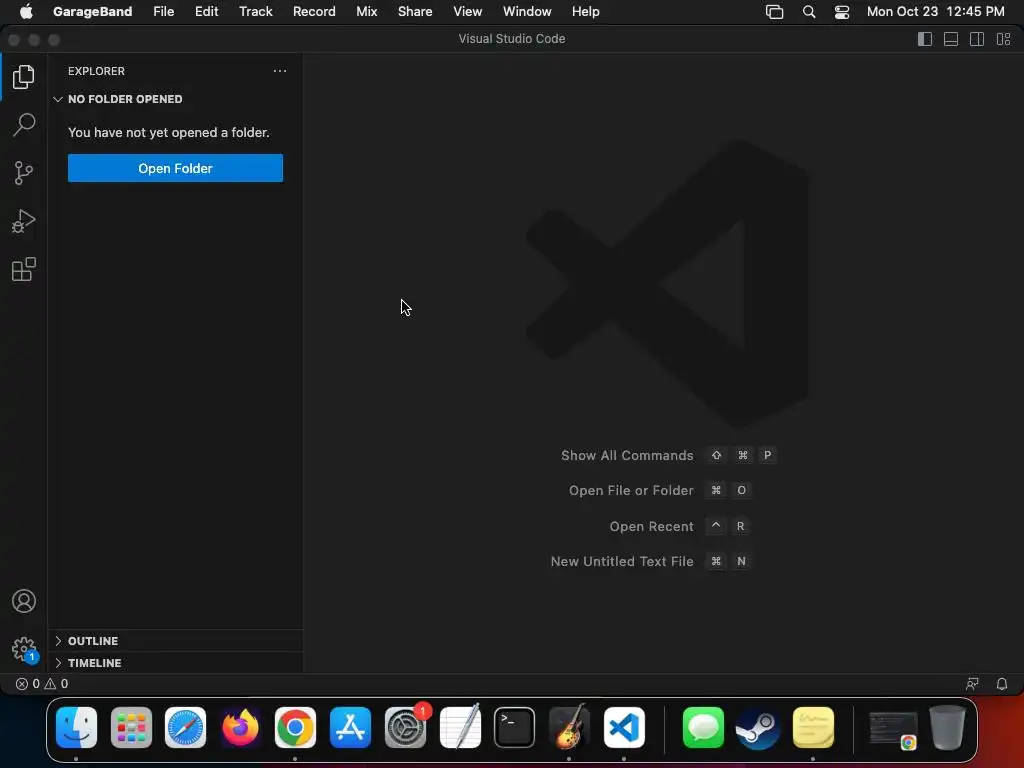The width and height of the screenshot is (1024, 768).
Task: Open Terminal from the Dock
Action: 514,727
